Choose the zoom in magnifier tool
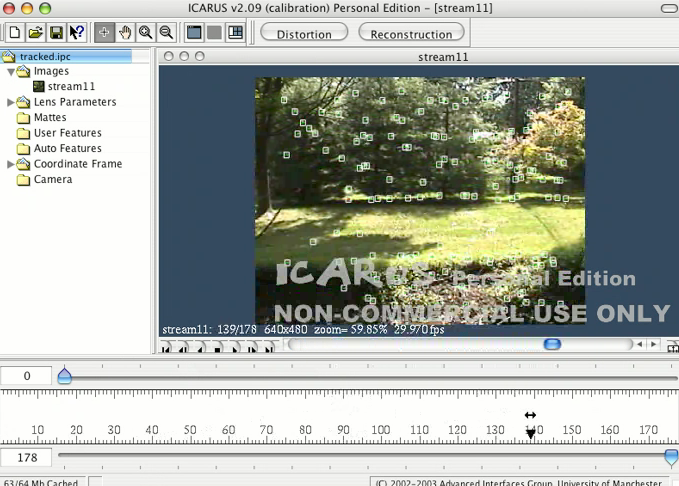This screenshot has width=679, height=486. 146,32
